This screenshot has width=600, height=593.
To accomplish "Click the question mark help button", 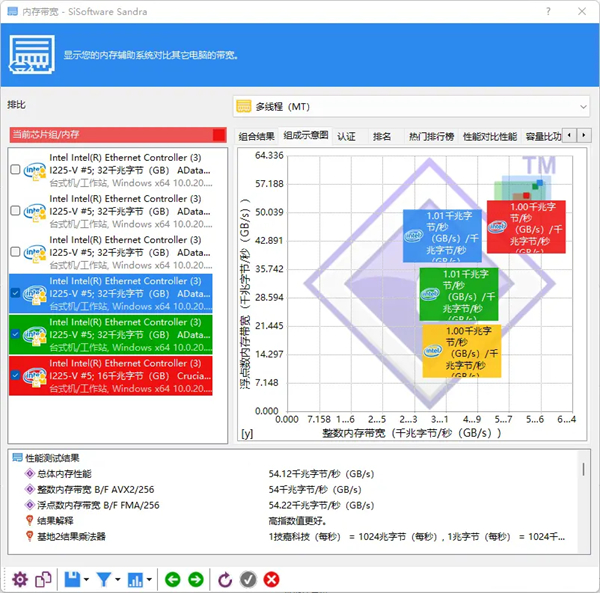I will pos(548,11).
